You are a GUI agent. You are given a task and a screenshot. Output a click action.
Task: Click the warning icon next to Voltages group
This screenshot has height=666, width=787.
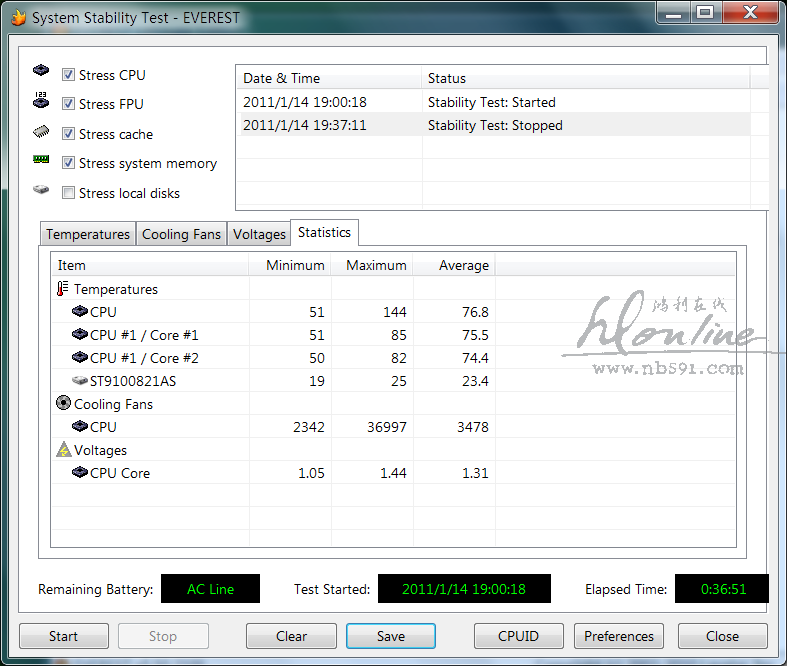pyautogui.click(x=63, y=450)
